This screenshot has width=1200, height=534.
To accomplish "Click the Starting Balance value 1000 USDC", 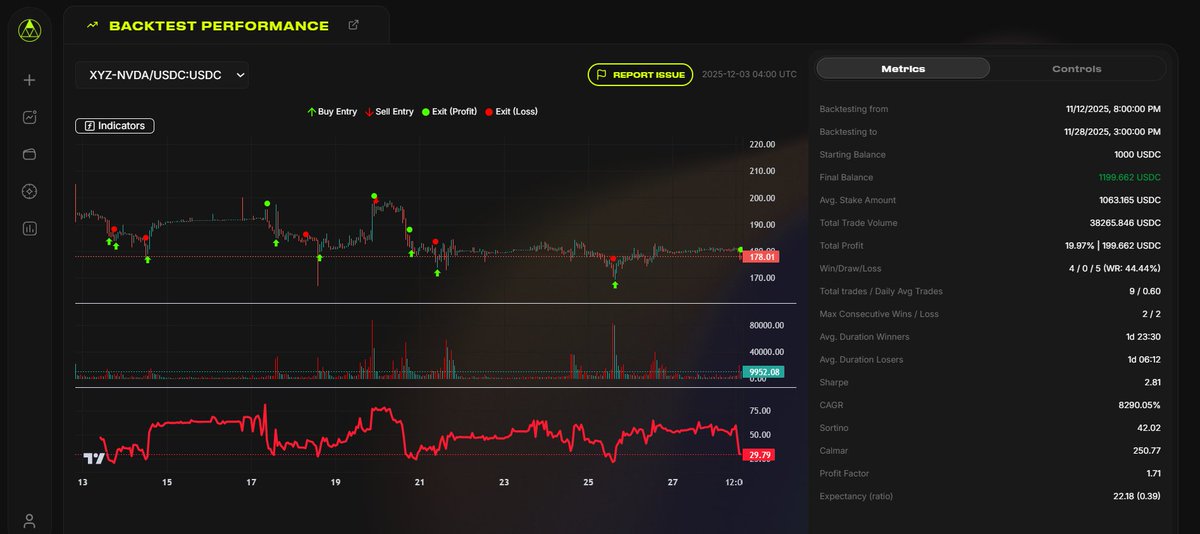I will pos(1137,155).
